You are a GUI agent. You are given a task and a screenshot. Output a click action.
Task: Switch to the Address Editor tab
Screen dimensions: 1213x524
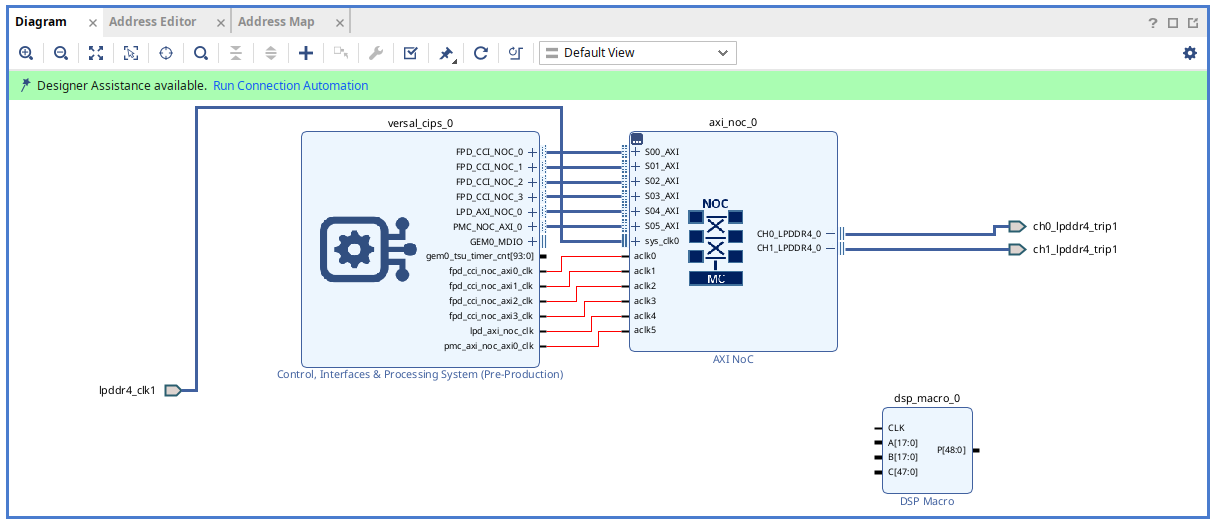tap(153, 22)
